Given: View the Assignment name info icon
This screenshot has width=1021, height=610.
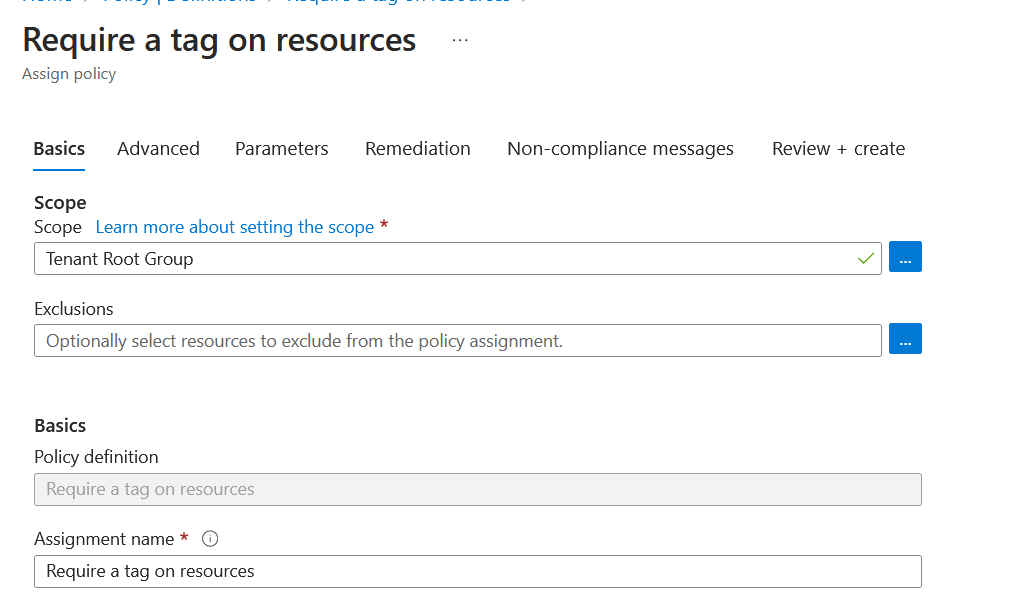Looking at the screenshot, I should click(x=209, y=539).
